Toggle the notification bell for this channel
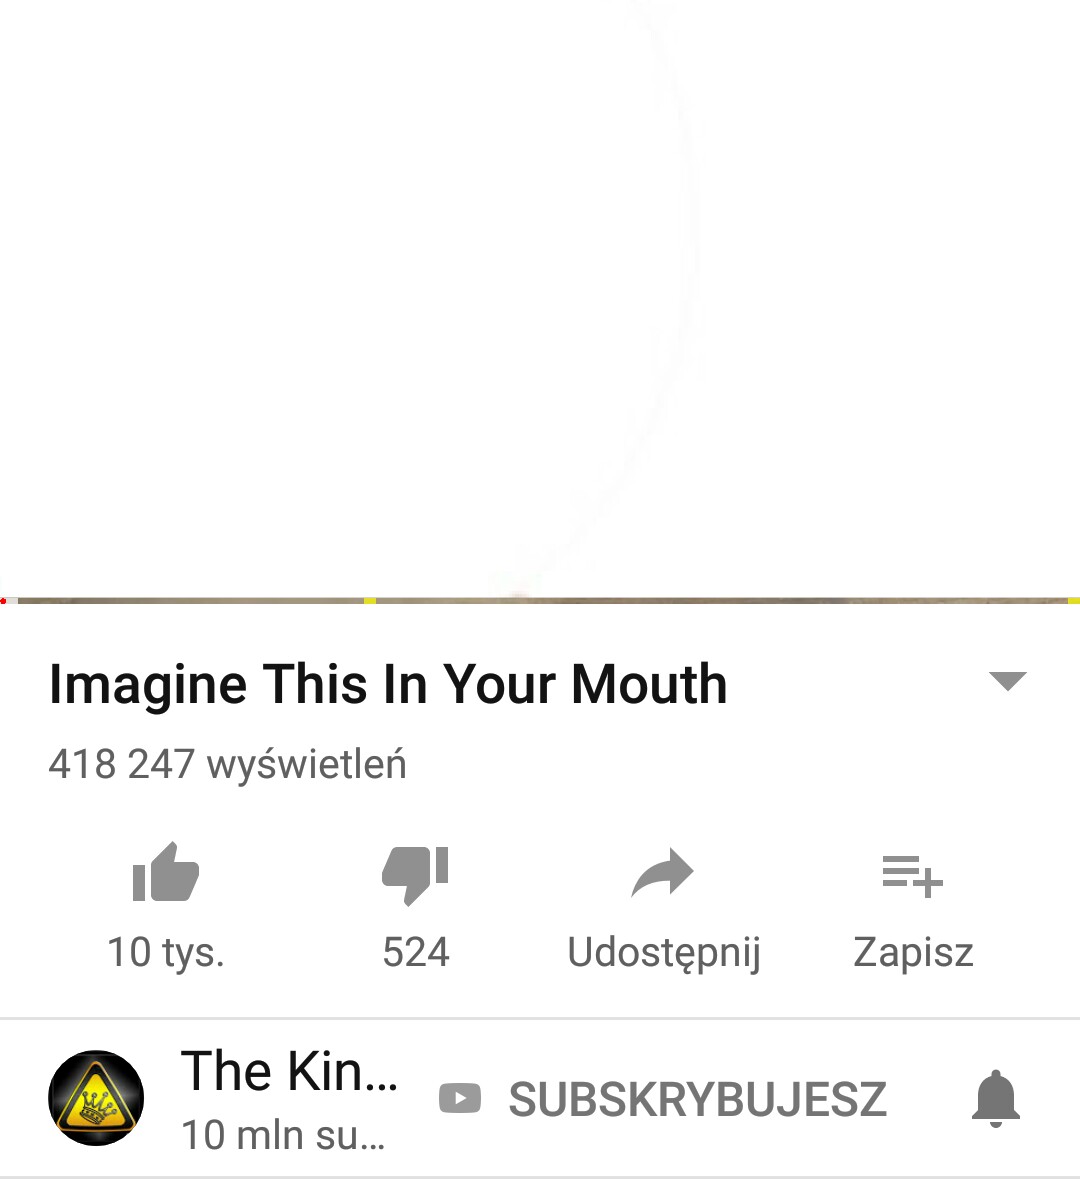1080x1179 pixels. [996, 1099]
